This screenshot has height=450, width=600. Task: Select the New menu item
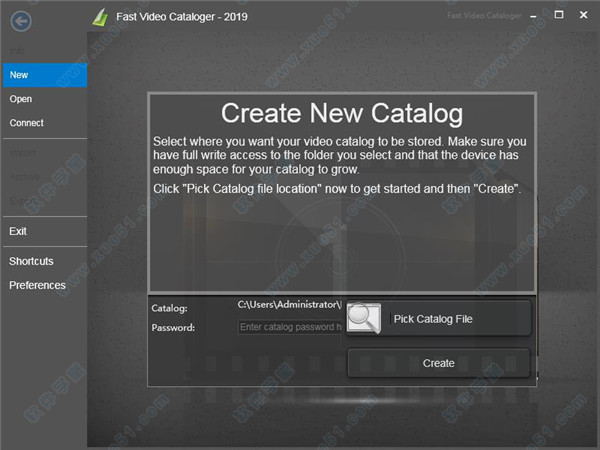pyautogui.click(x=45, y=75)
